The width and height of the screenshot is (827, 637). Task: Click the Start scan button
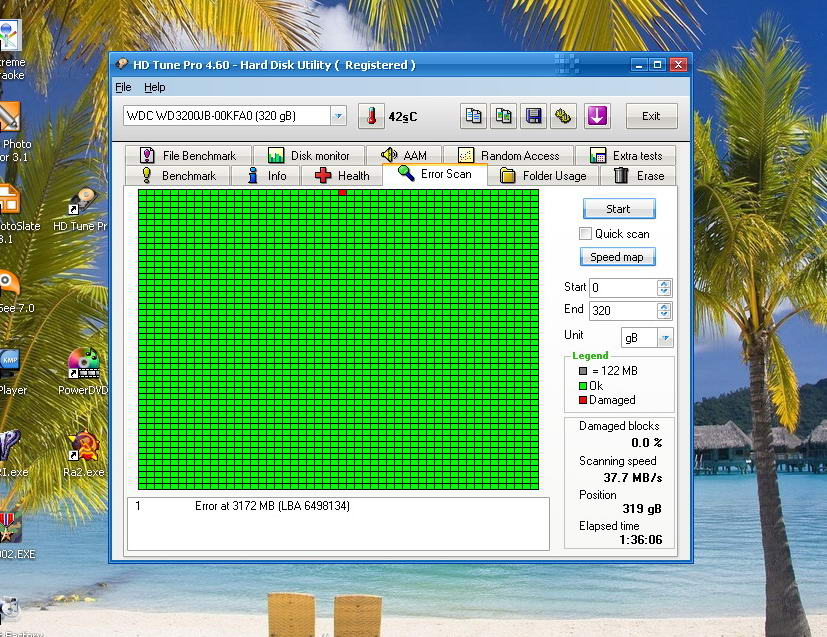pyautogui.click(x=619, y=209)
